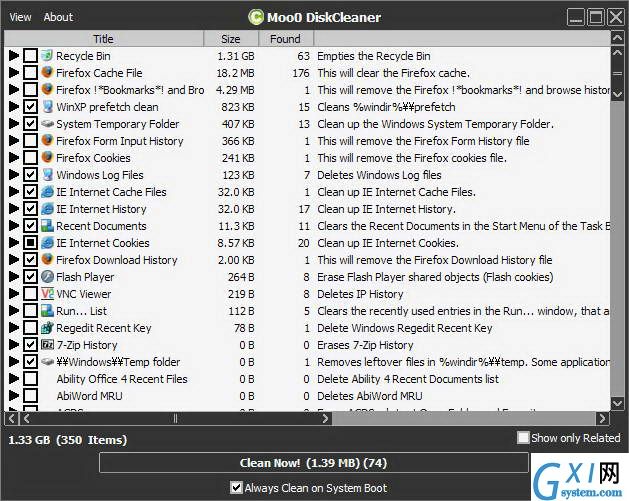This screenshot has width=629, height=501.
Task: Click the vertical scrollbar thumb grip
Action: pyautogui.click(x=617, y=73)
